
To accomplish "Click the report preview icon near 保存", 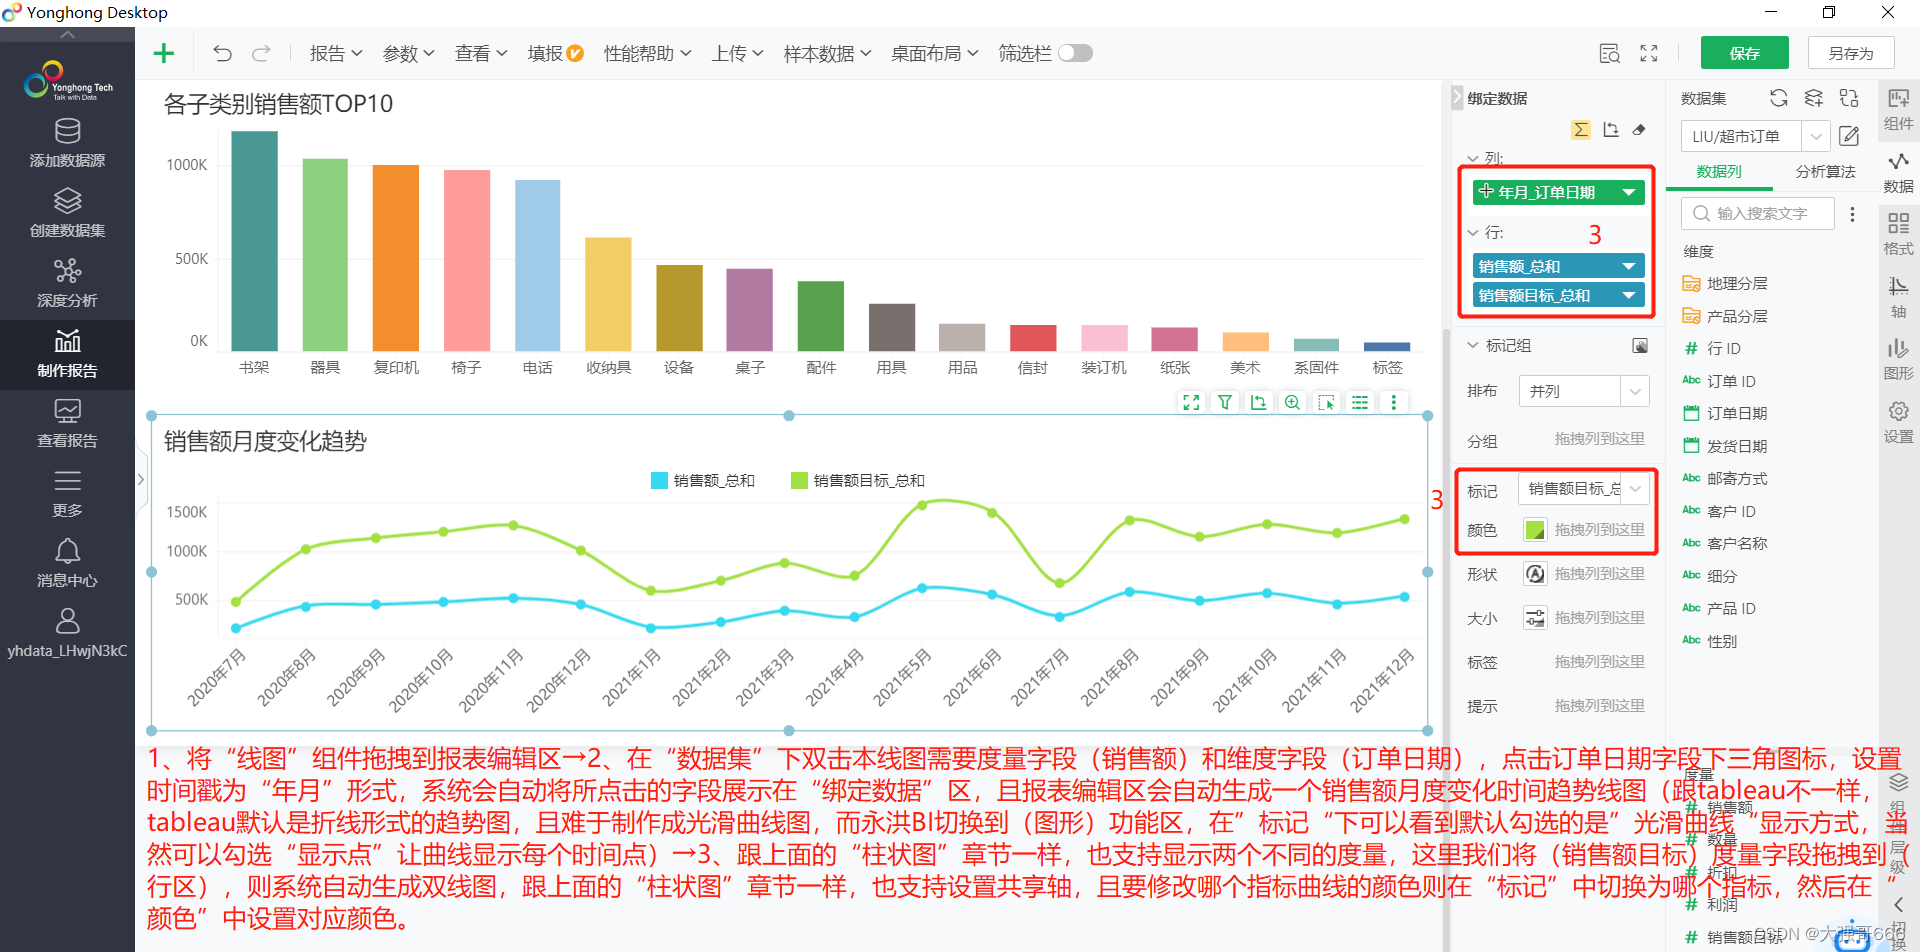I will tap(1609, 53).
